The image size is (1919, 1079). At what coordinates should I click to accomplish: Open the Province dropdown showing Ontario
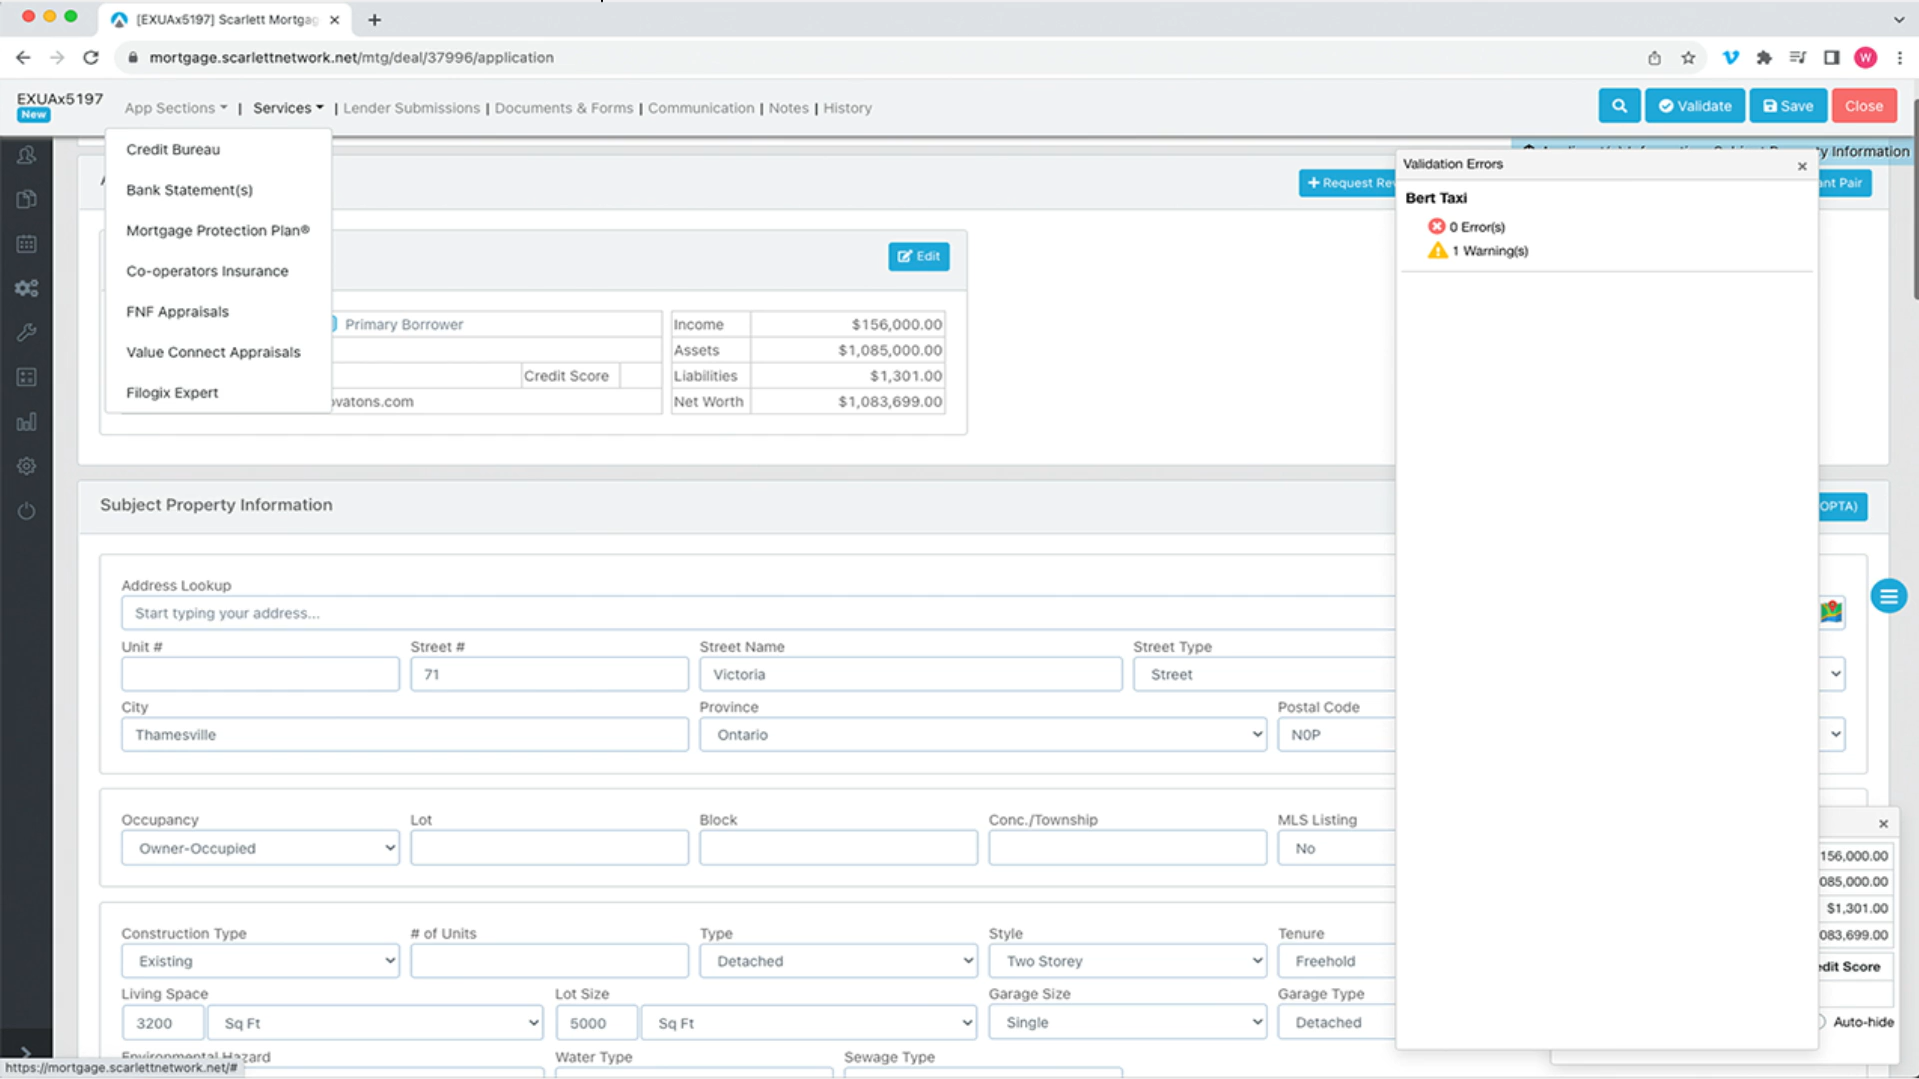click(982, 735)
